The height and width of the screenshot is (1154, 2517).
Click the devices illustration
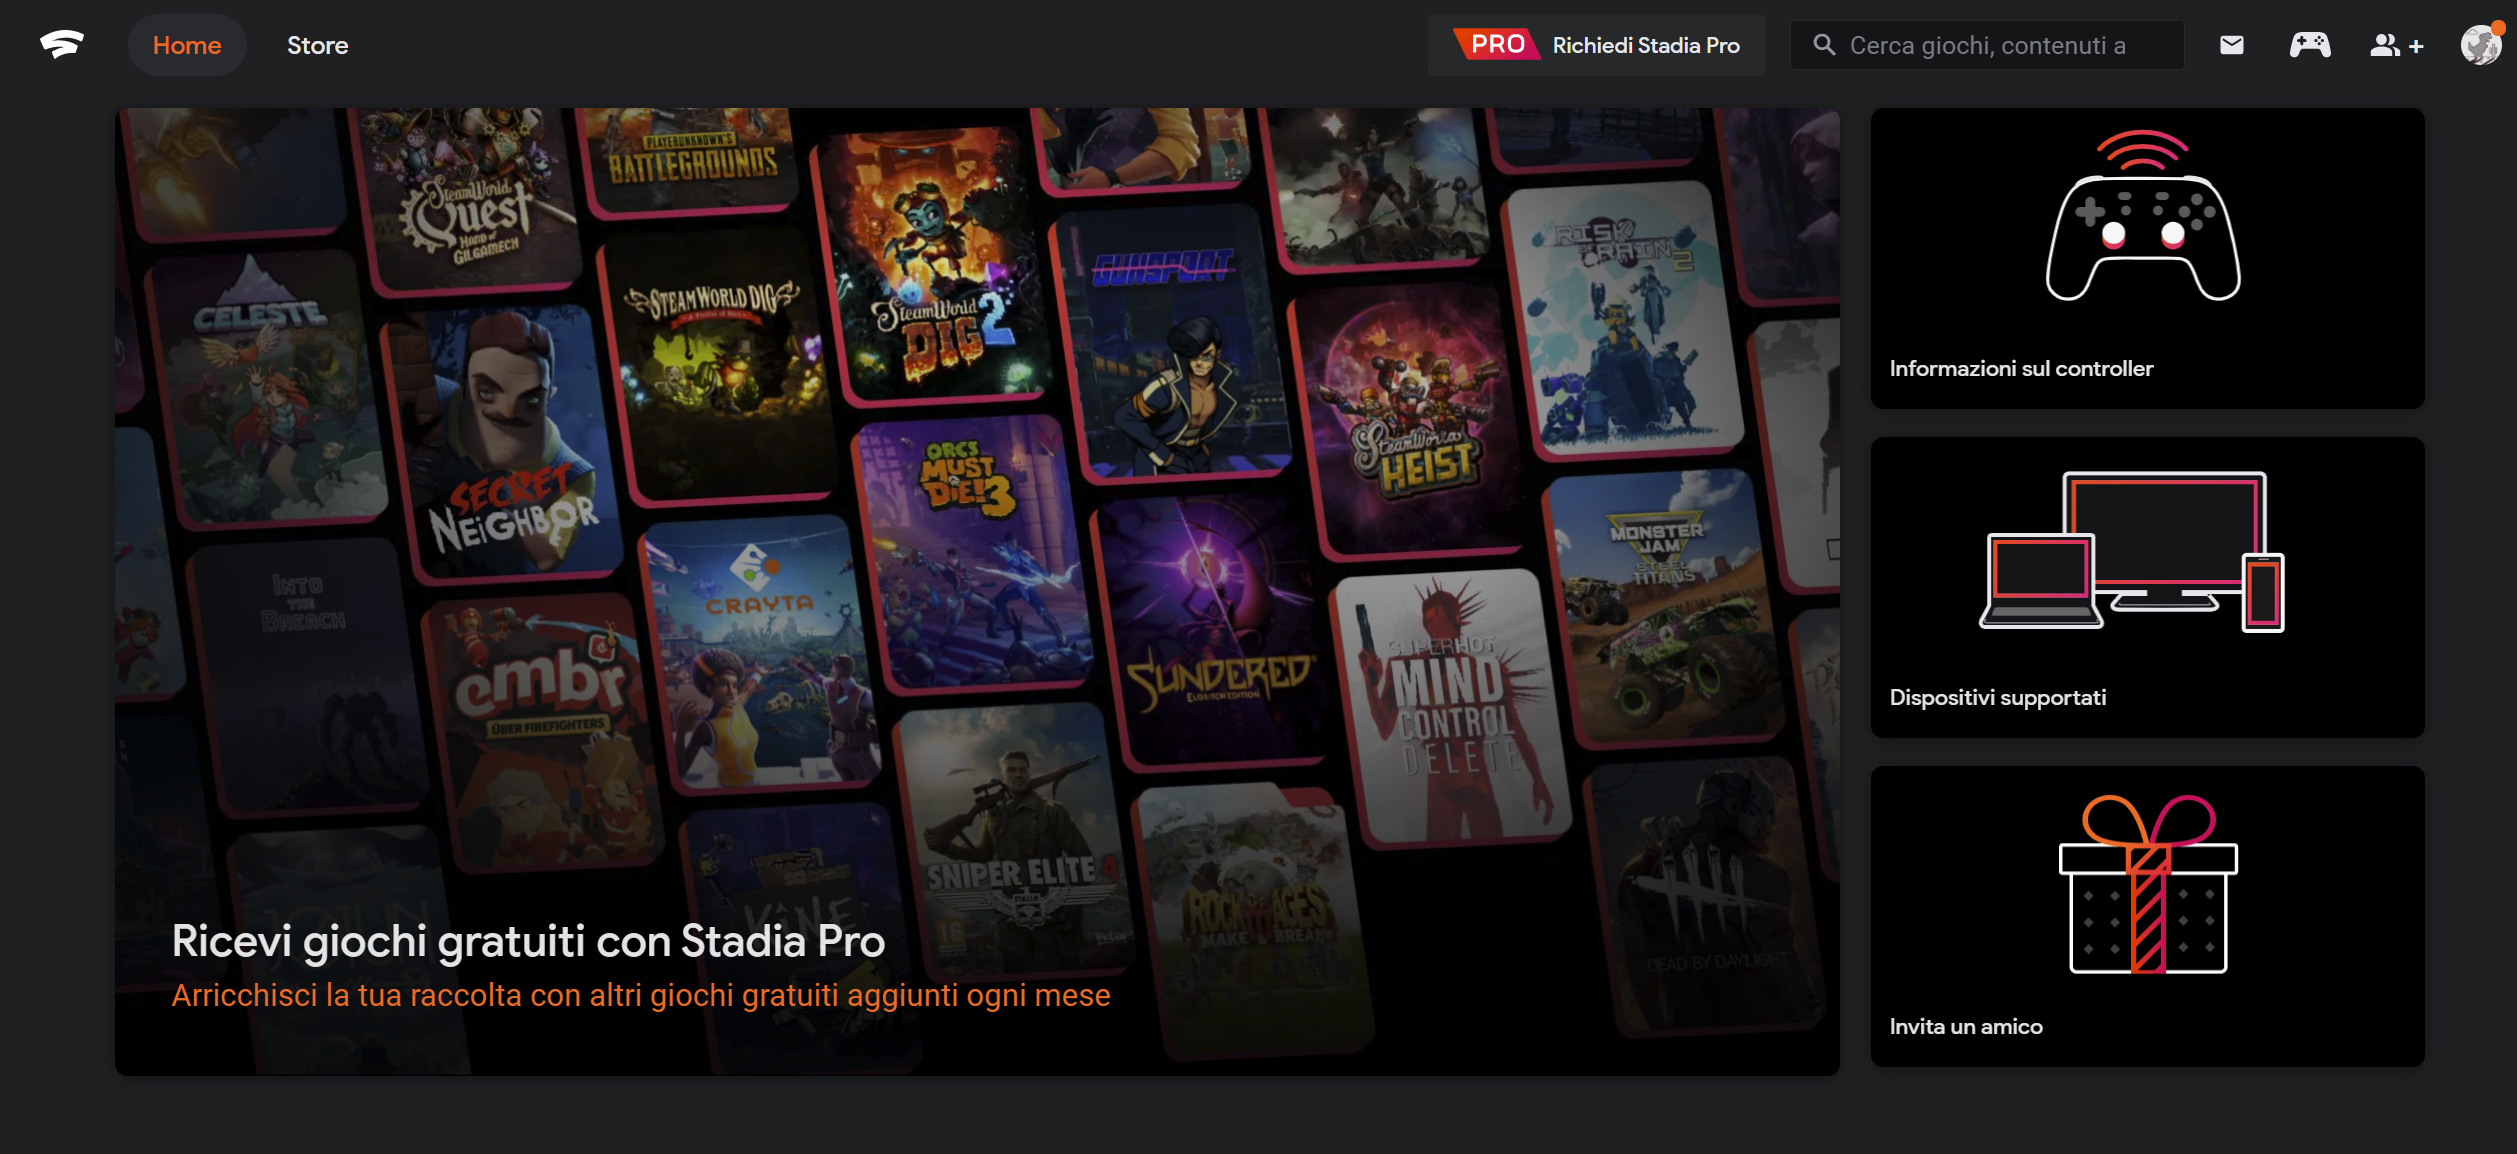point(2133,552)
